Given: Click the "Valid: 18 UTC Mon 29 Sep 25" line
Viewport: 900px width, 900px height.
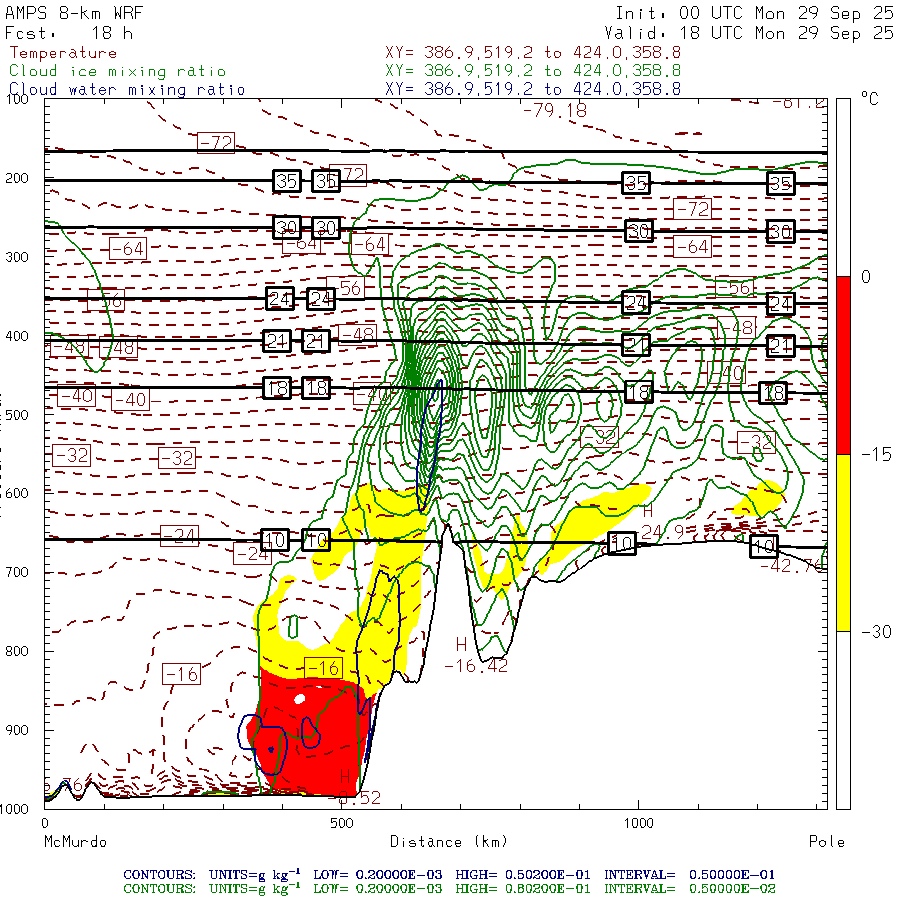Looking at the screenshot, I should pyautogui.click(x=749, y=33).
